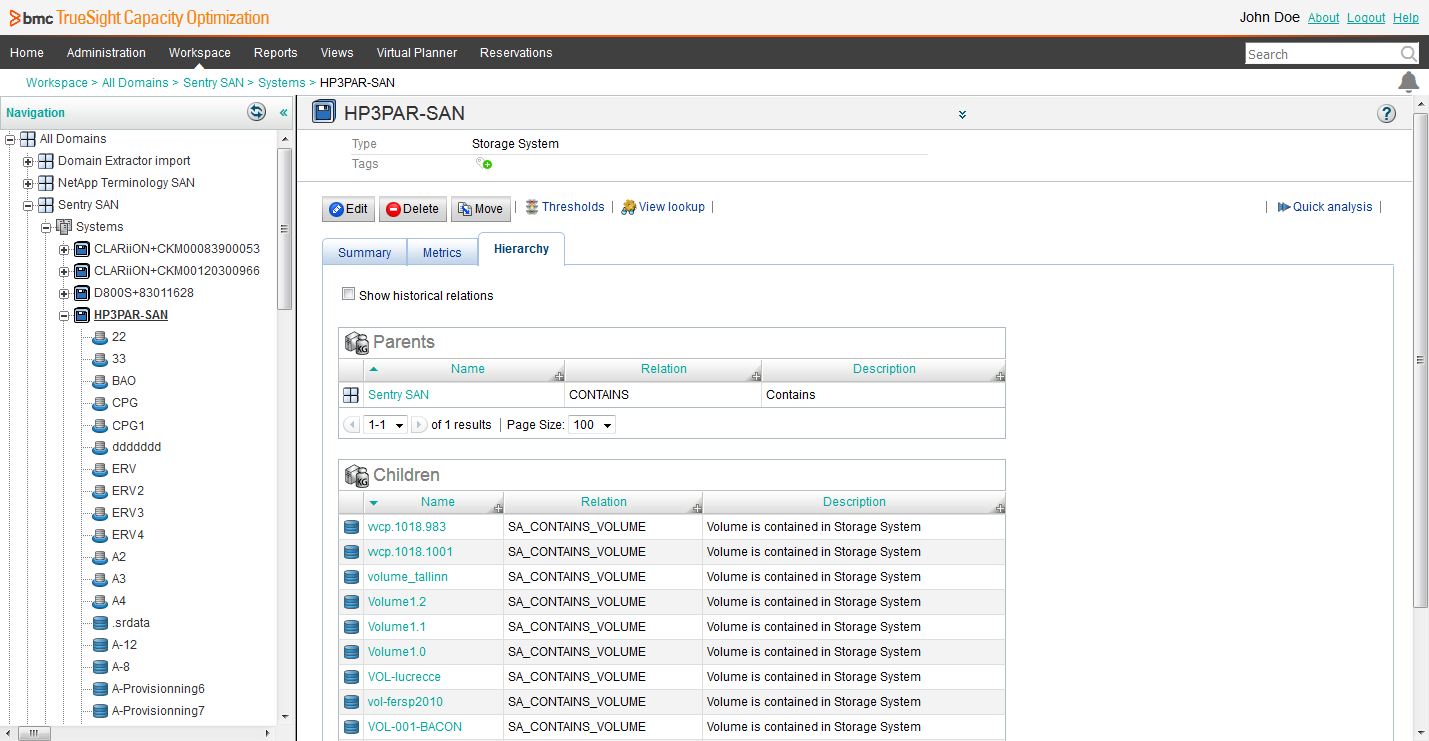Sort Children by Relation column header
Screen dimensions: 1429x741
[604, 502]
